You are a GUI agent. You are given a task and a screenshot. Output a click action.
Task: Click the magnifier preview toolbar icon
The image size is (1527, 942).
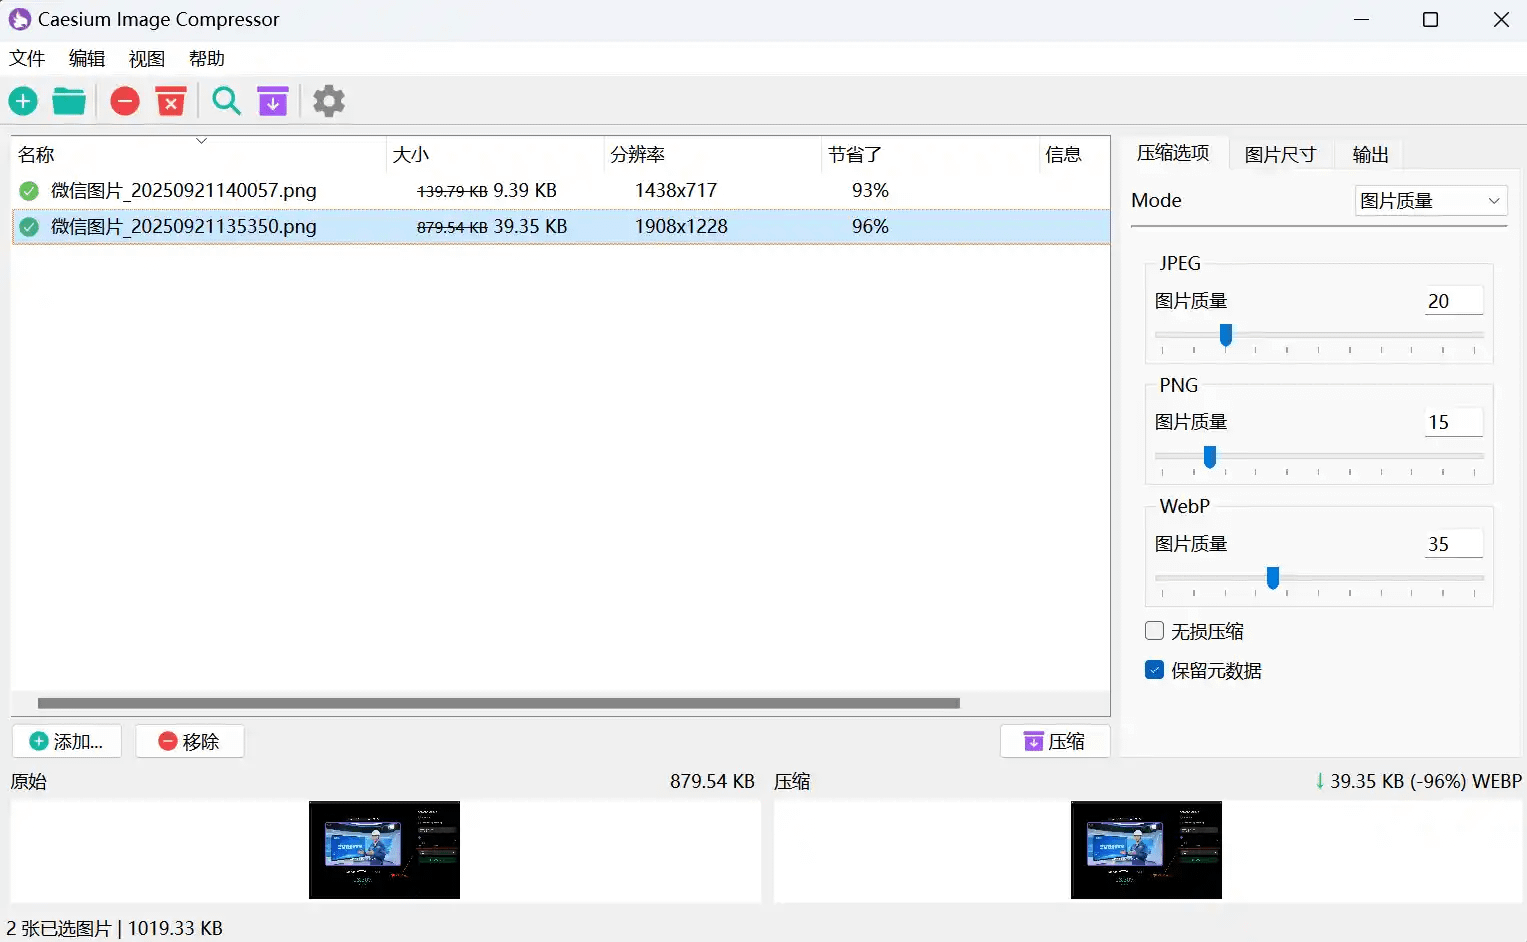(227, 101)
